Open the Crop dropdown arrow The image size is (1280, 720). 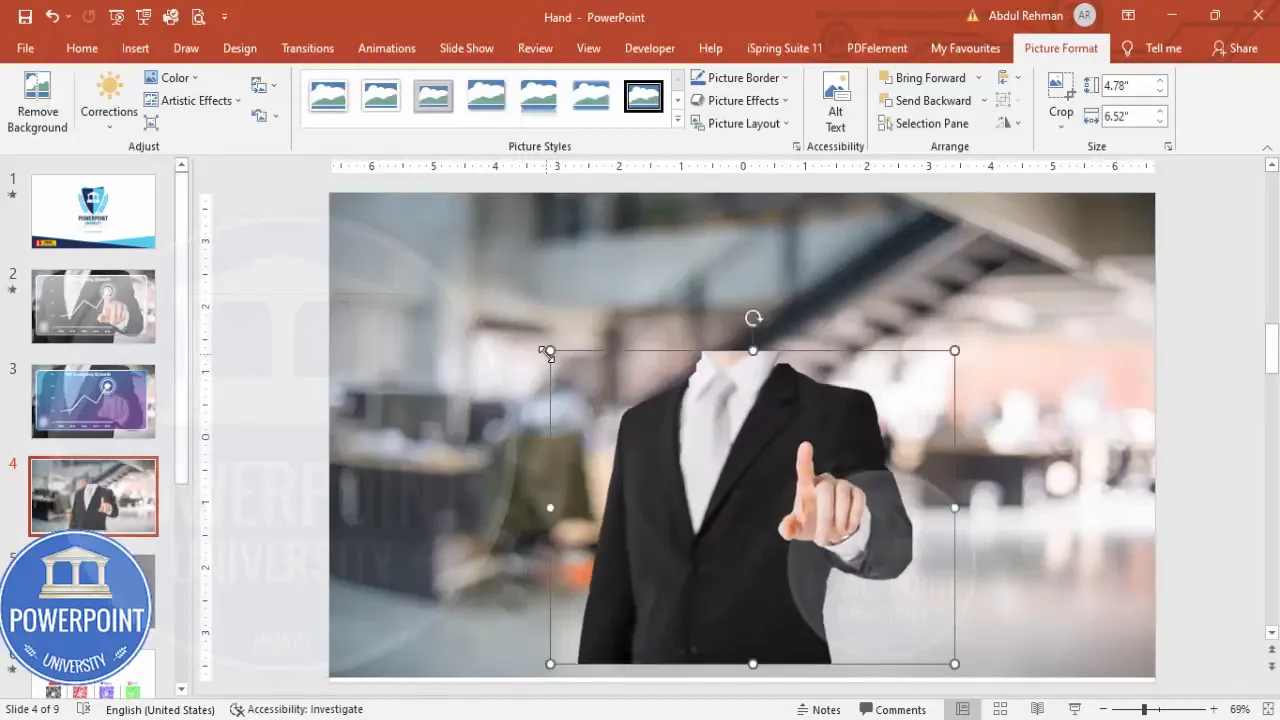tap(1061, 128)
